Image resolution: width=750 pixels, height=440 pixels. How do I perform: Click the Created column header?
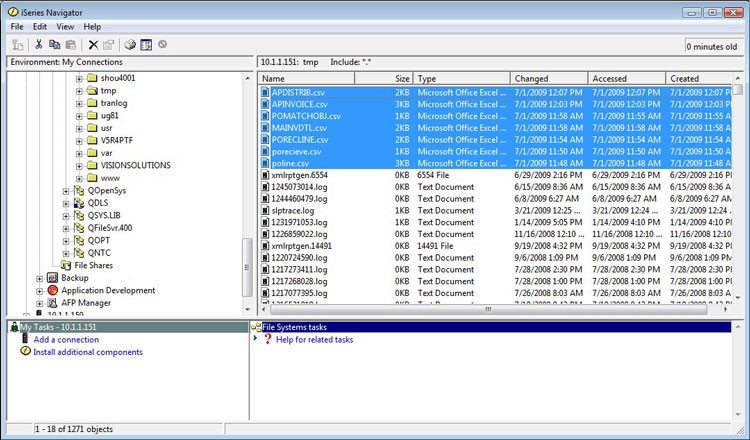coord(699,78)
